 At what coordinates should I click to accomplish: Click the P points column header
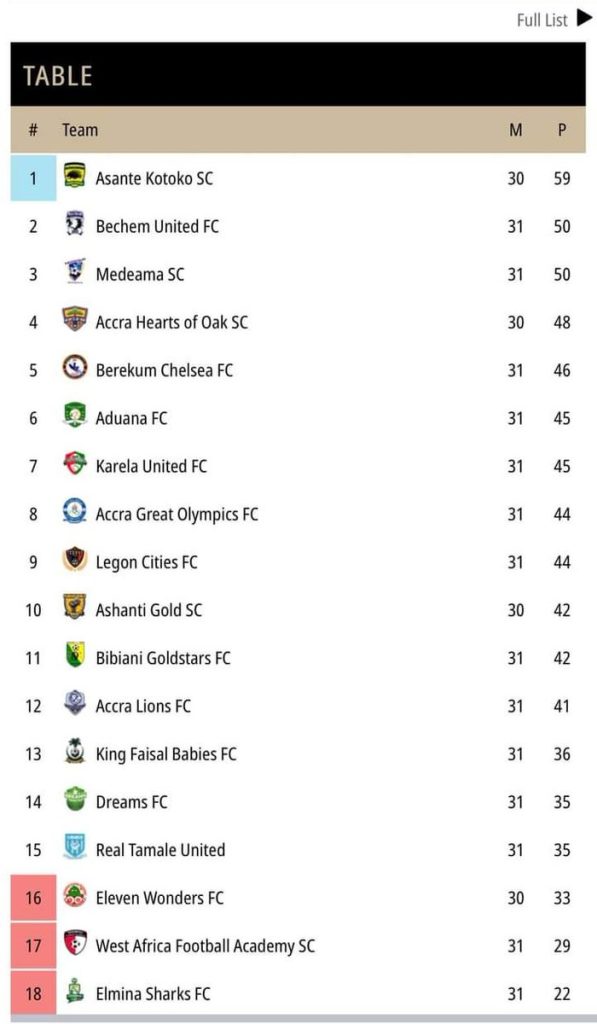(x=562, y=130)
